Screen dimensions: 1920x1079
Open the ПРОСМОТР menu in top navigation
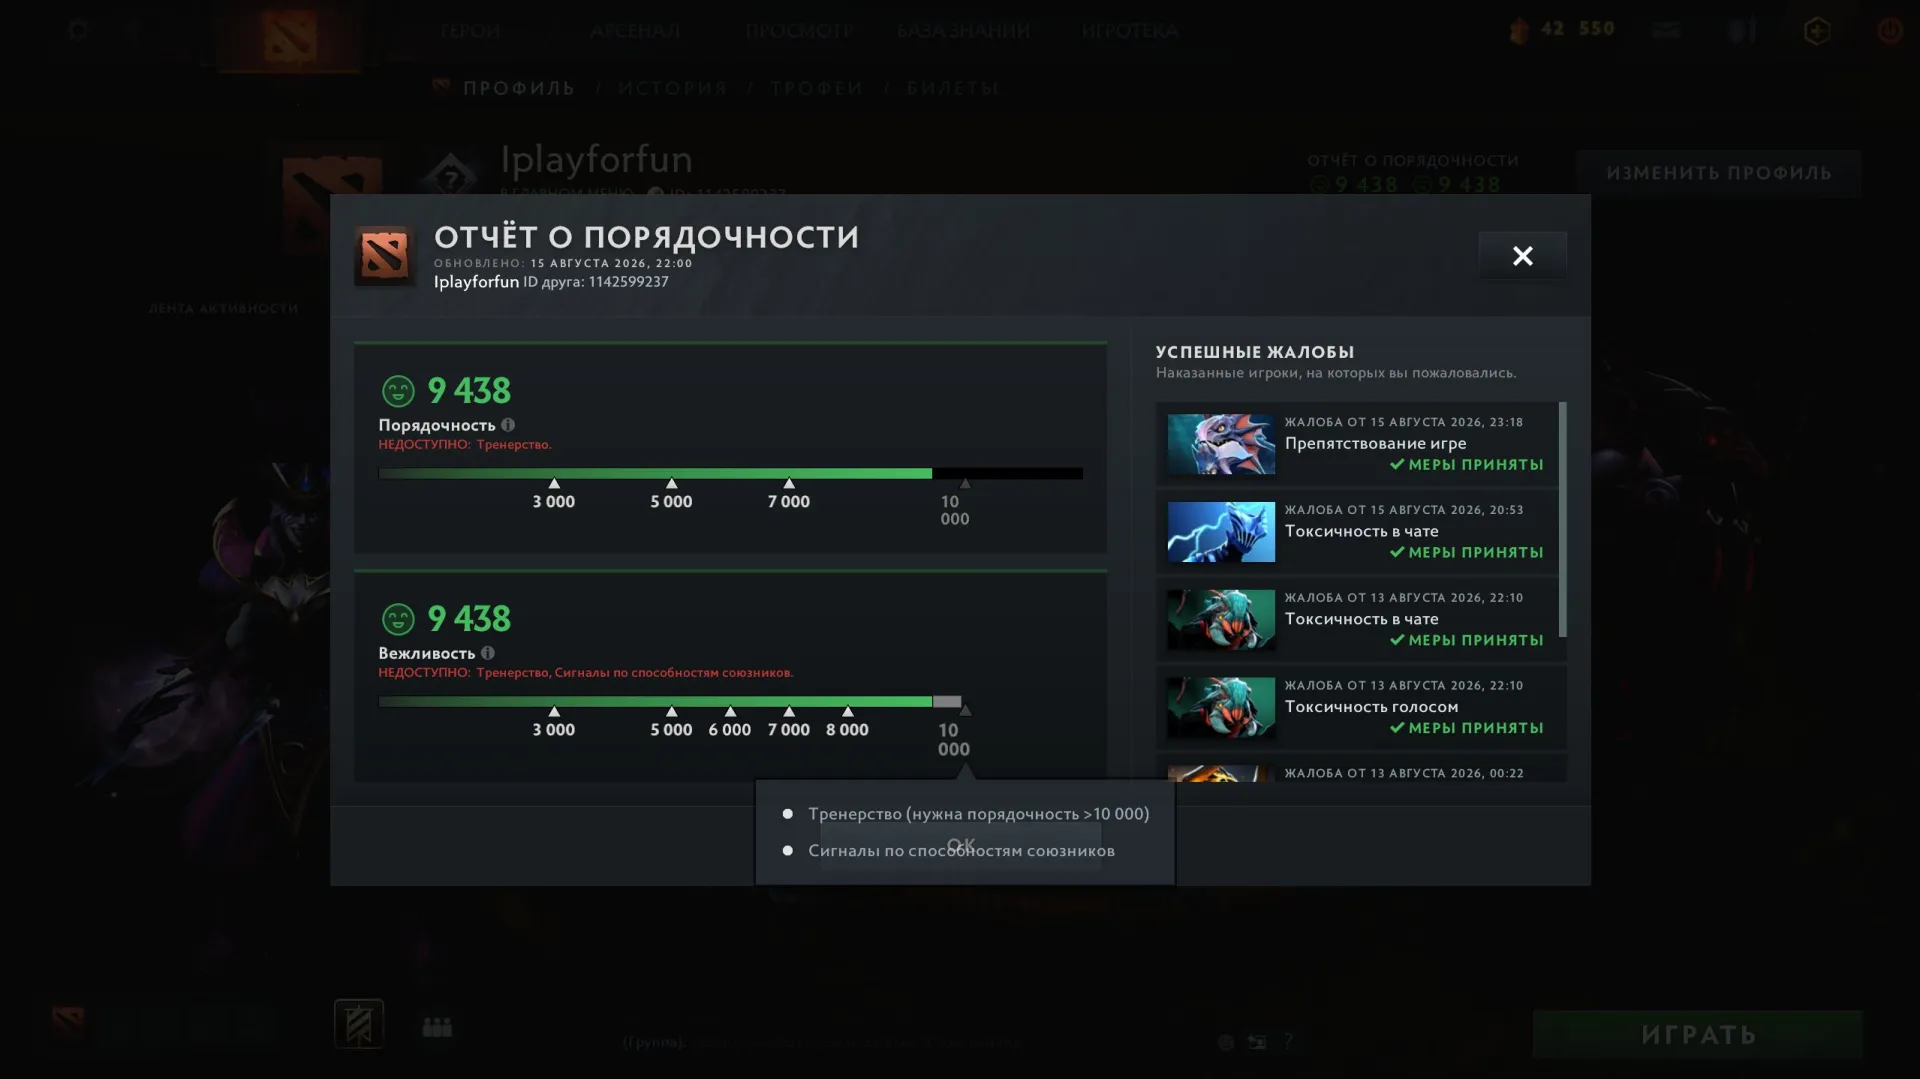coord(799,31)
